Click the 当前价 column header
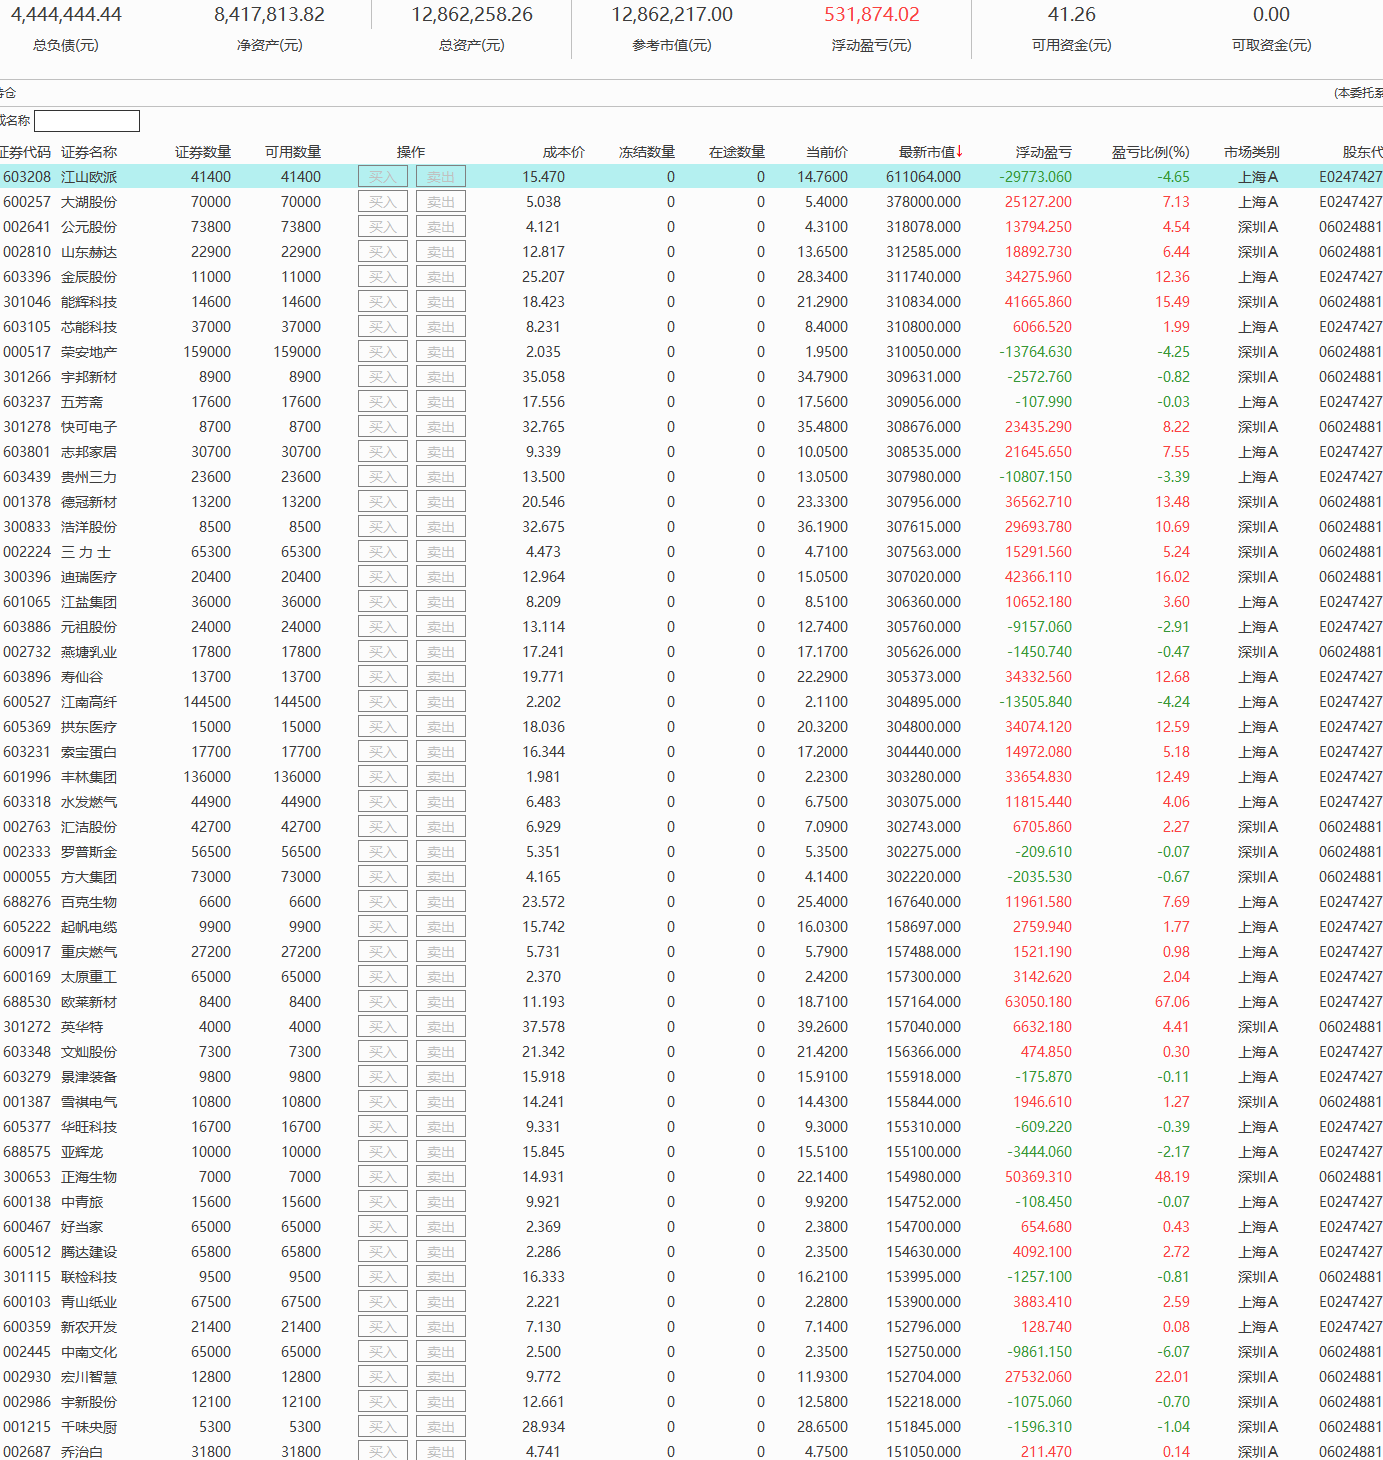Viewport: 1383px width, 1460px height. click(826, 152)
